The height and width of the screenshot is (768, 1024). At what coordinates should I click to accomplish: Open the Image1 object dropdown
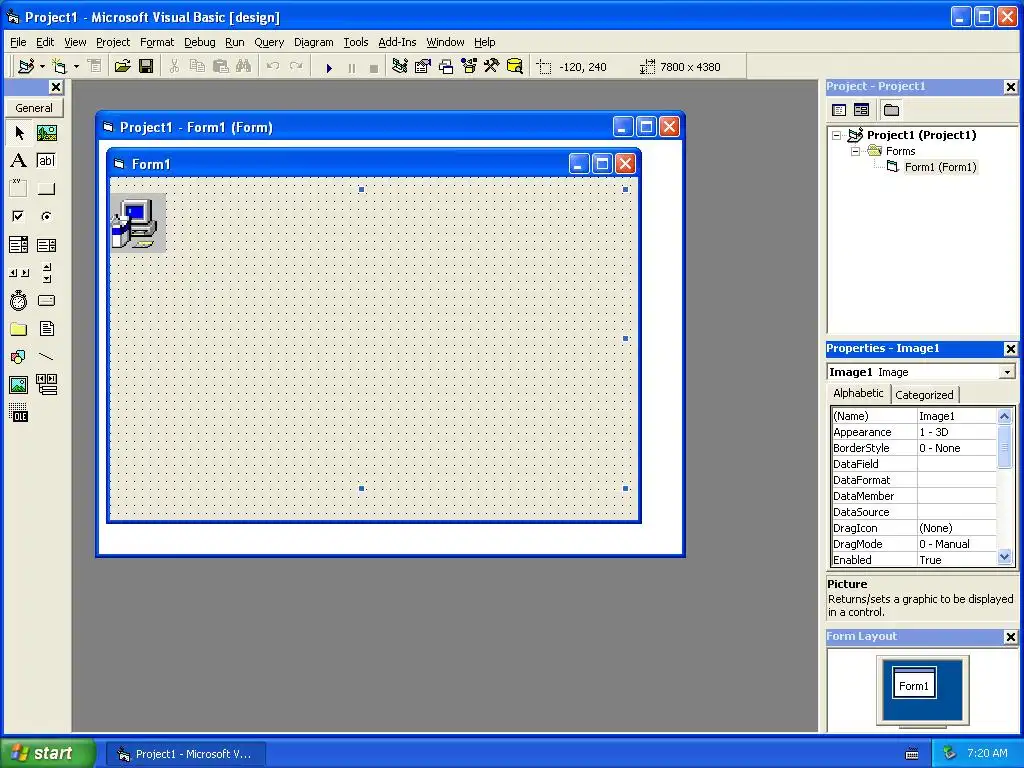pyautogui.click(x=1007, y=372)
